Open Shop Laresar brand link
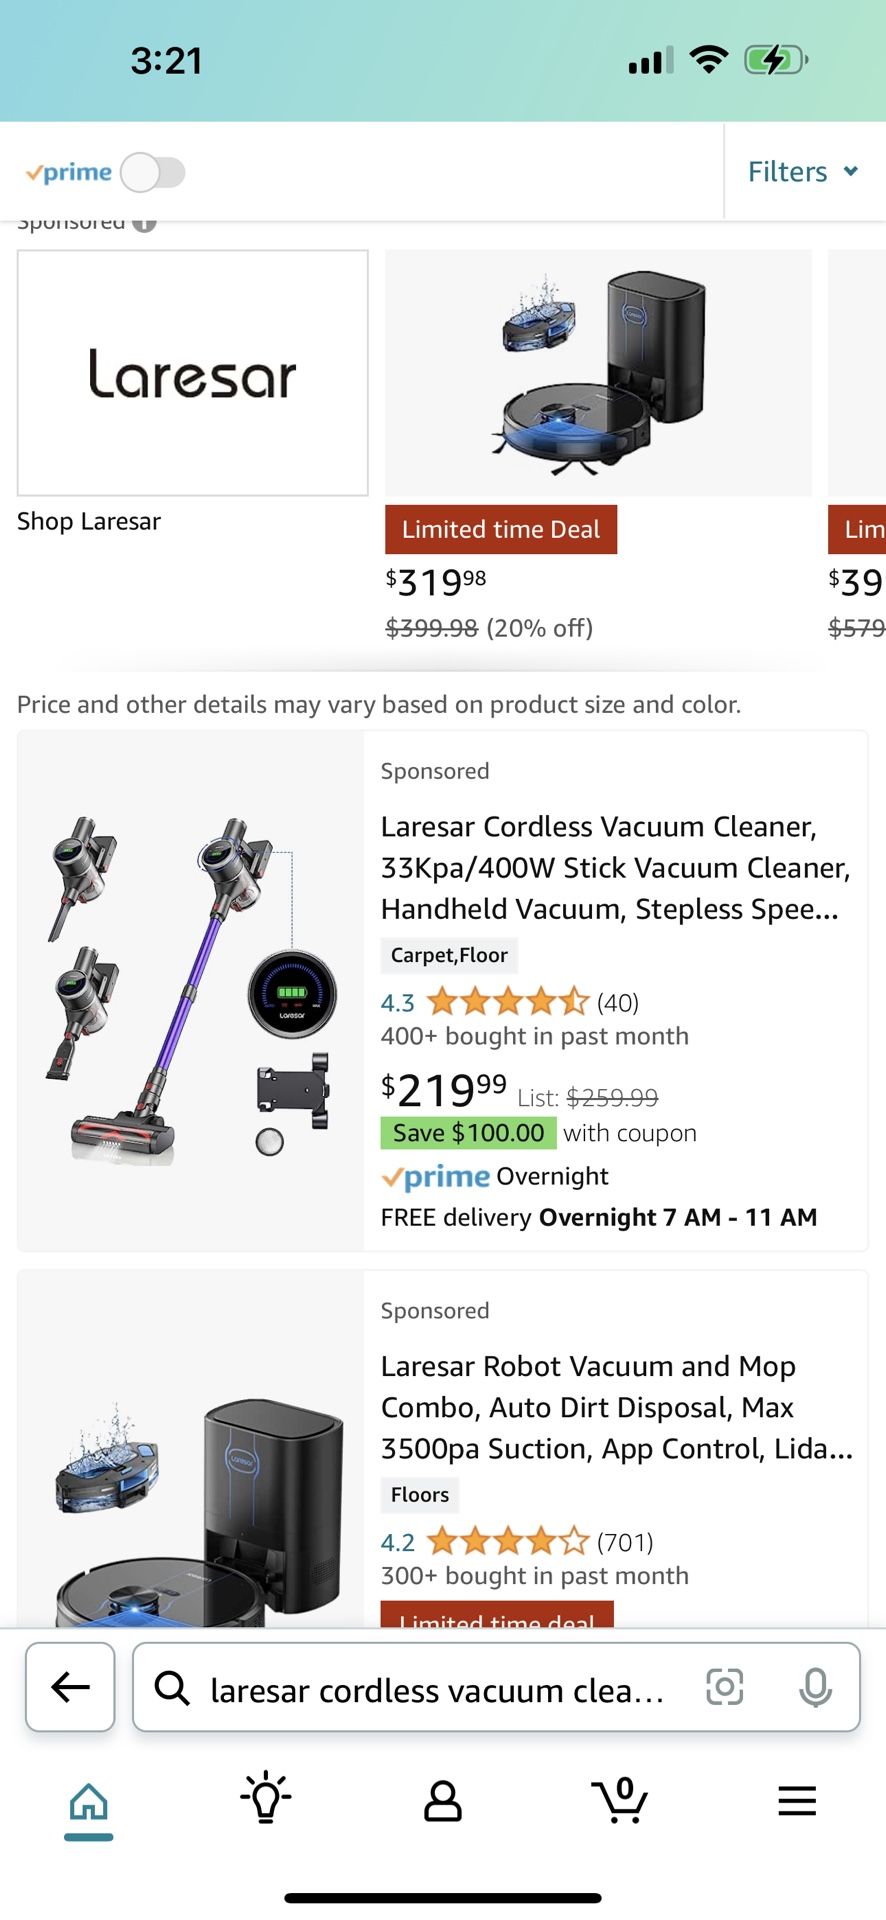This screenshot has height=1920, width=886. (89, 521)
